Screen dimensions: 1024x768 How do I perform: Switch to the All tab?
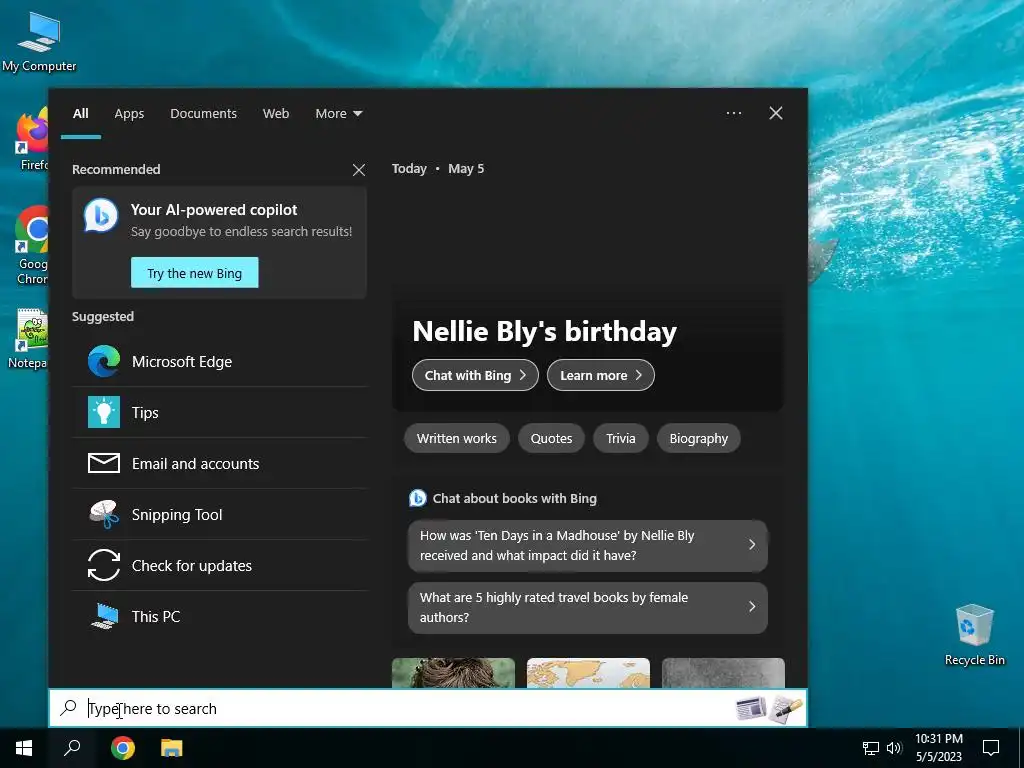click(x=81, y=114)
